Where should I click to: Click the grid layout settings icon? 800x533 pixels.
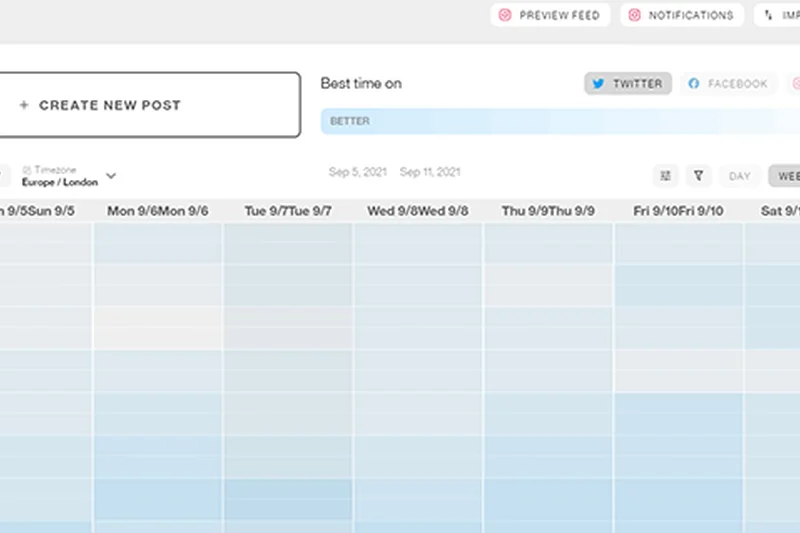(666, 176)
